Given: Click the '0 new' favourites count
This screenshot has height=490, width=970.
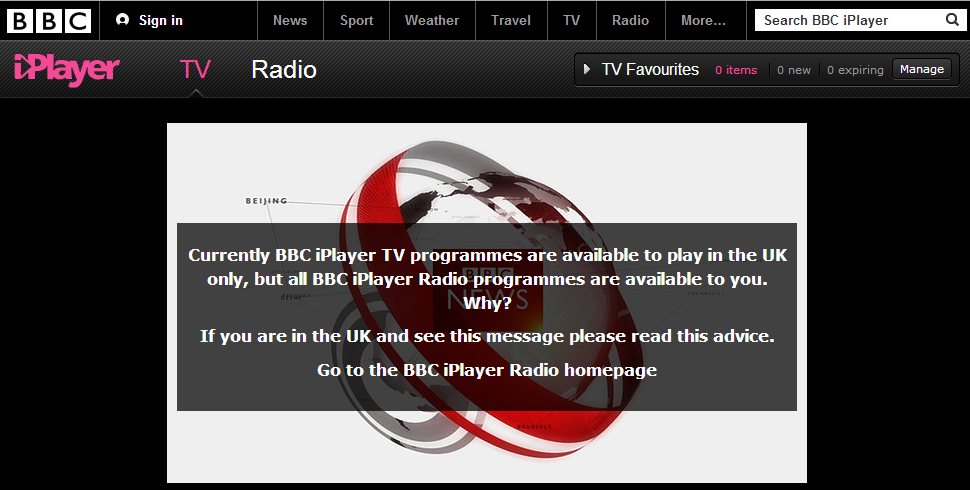Looking at the screenshot, I should click(x=794, y=70).
